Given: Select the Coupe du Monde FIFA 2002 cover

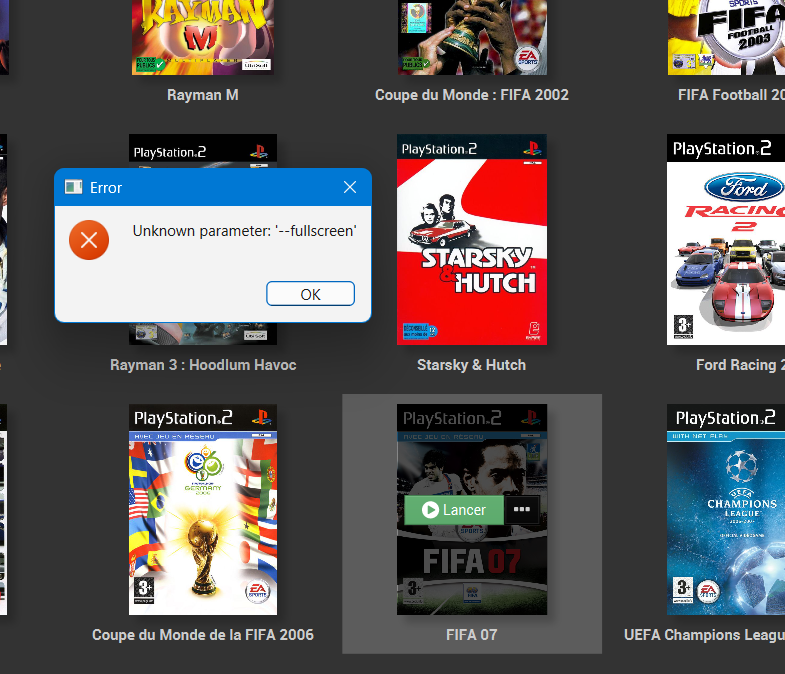Looking at the screenshot, I should tap(472, 37).
